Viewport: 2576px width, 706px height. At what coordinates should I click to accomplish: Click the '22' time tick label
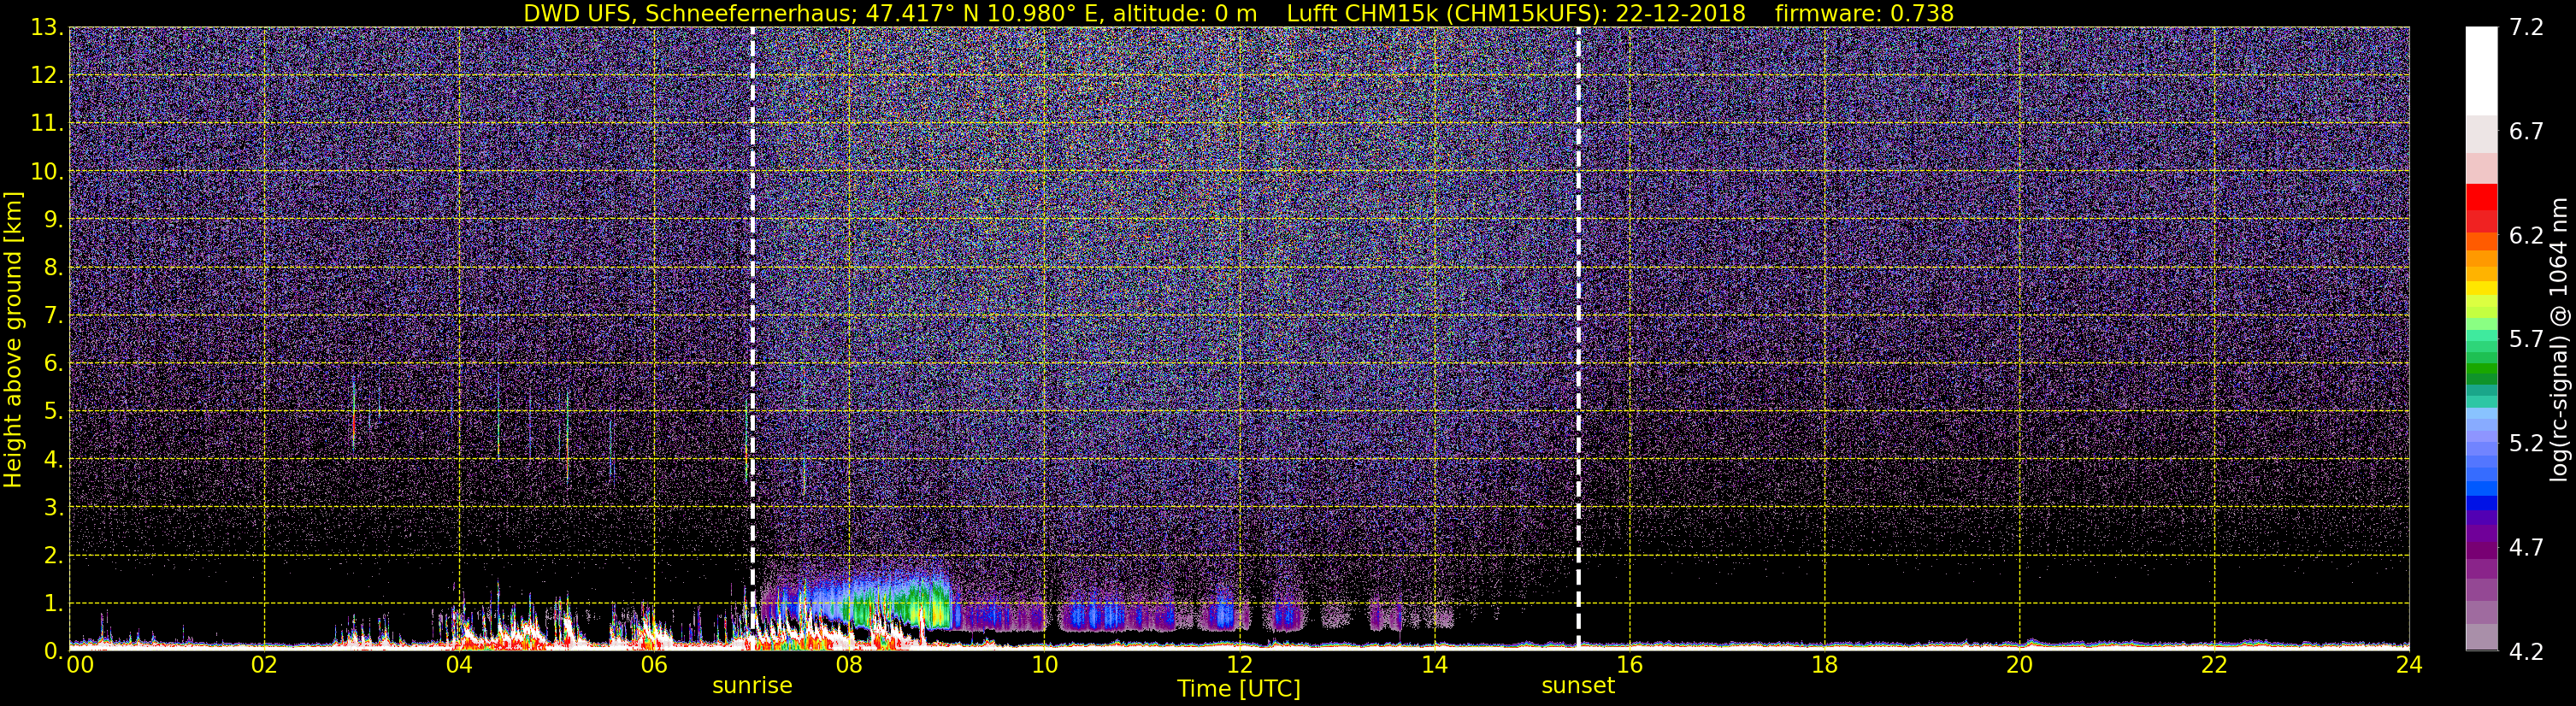(x=2214, y=665)
